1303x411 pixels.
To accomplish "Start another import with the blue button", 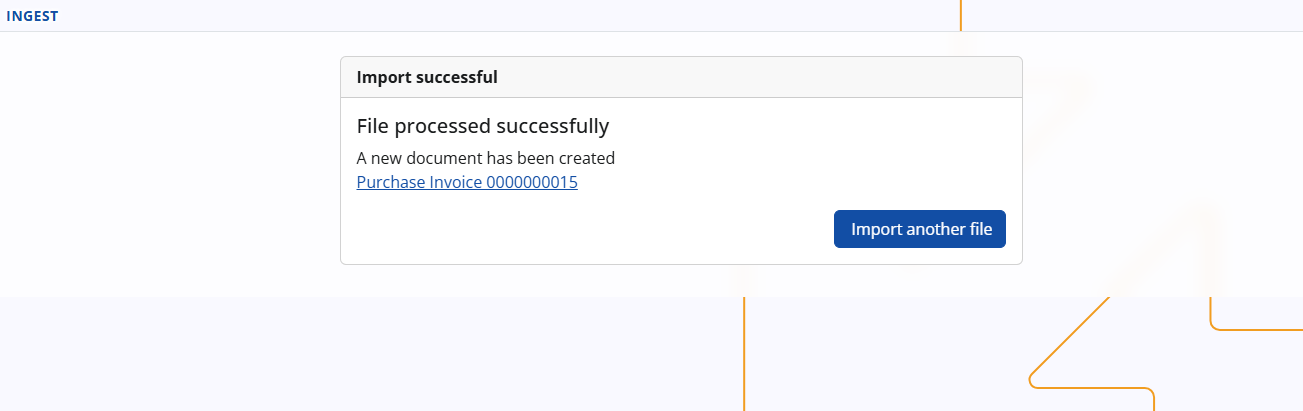I will click(919, 229).
